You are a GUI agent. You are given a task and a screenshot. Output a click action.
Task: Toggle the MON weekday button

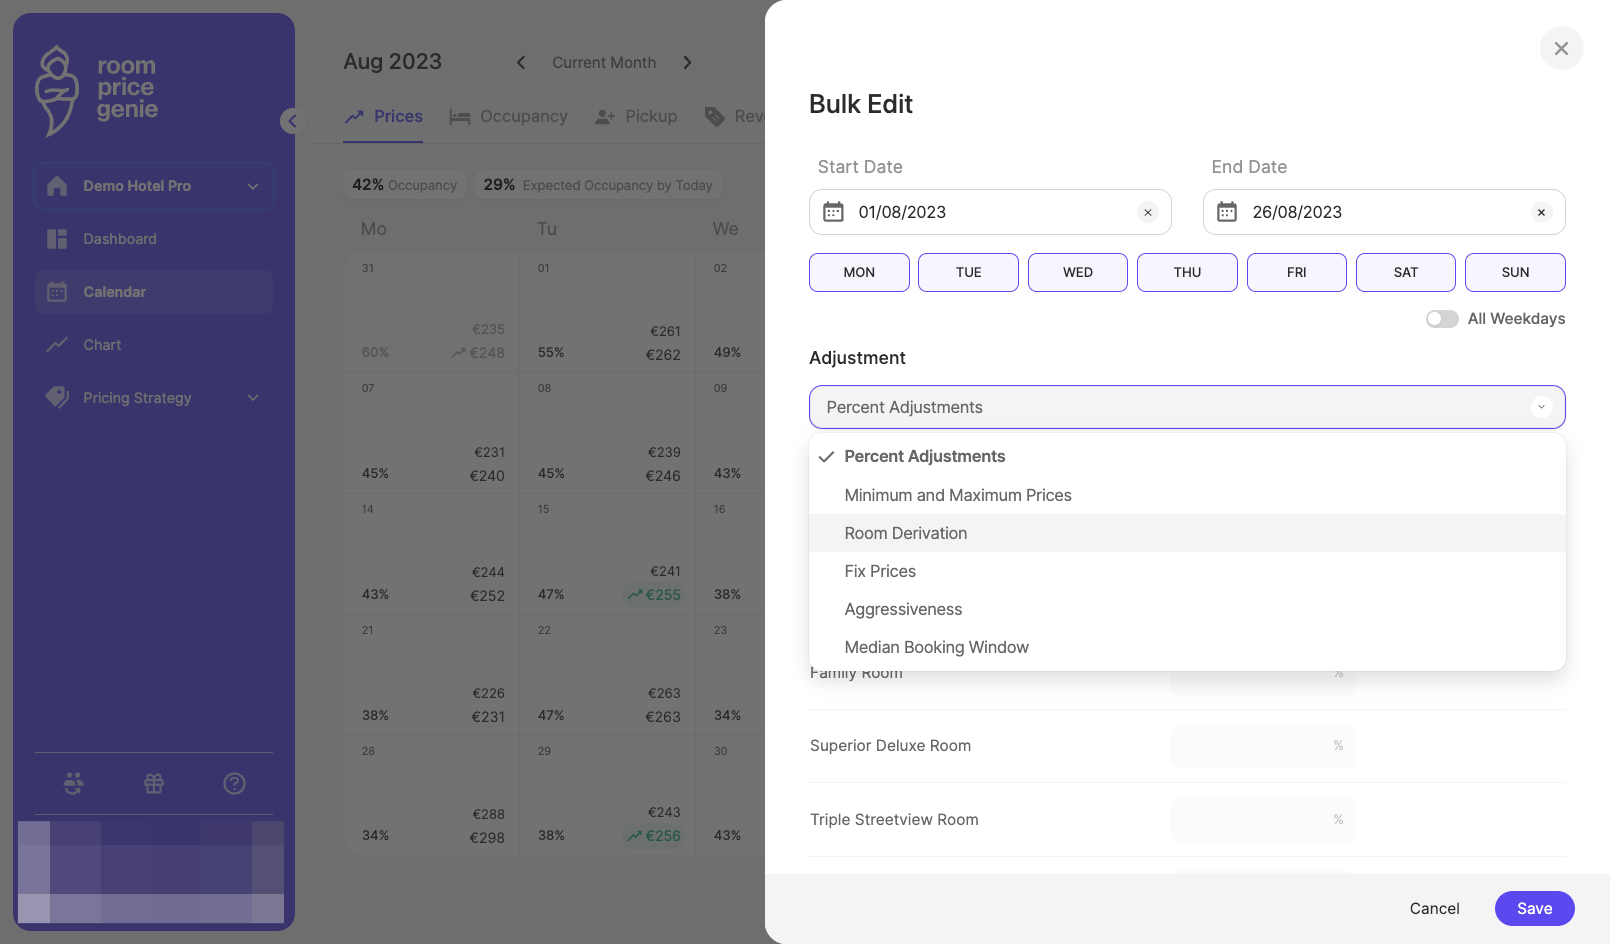[x=859, y=272]
